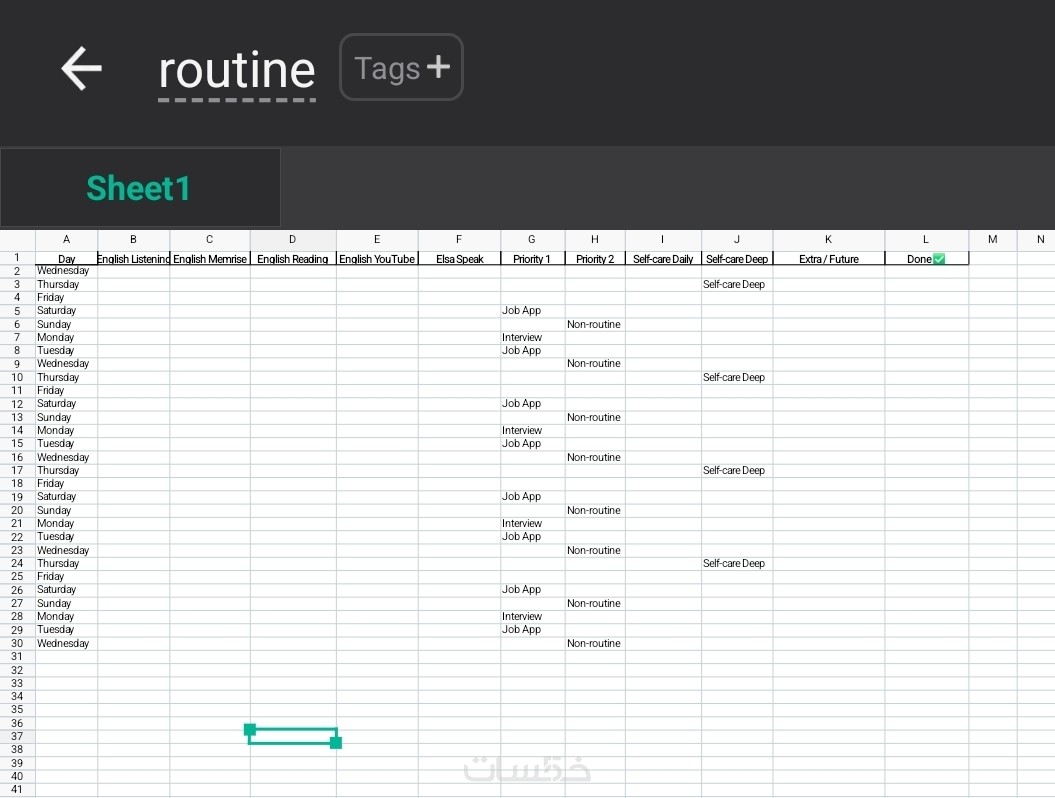The height and width of the screenshot is (798, 1055).
Task: Select 'Non-routine' cell in row 23
Action: [x=595, y=550]
